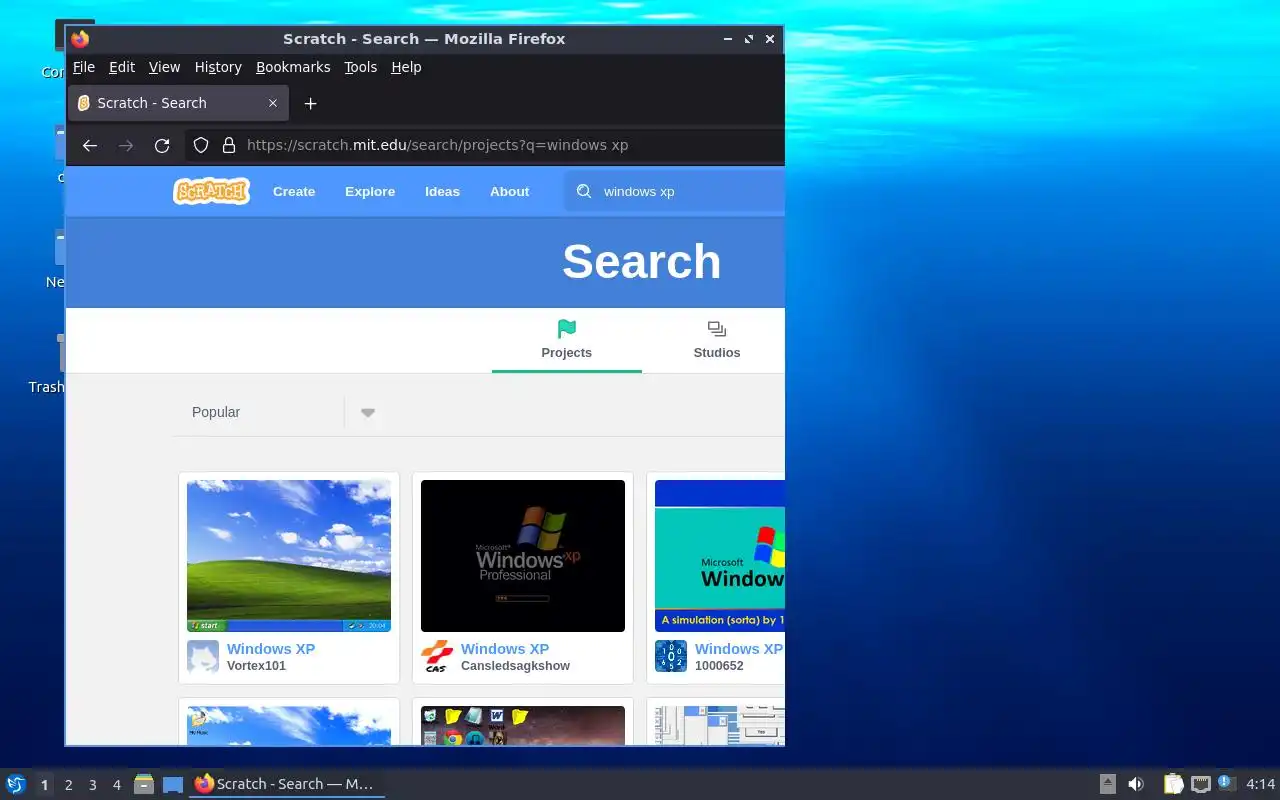The width and height of the screenshot is (1280, 800).
Task: Open the file manager from the taskbar
Action: click(143, 784)
